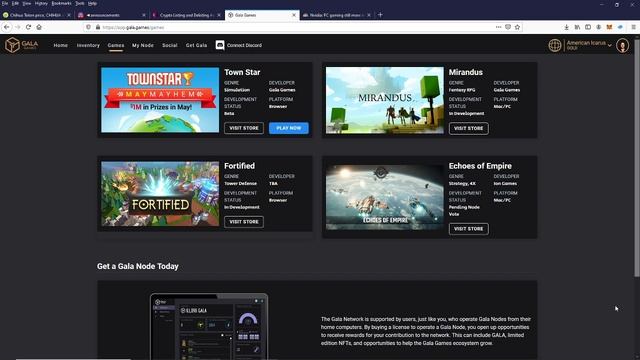Open a new browser tab
This screenshot has height=360, width=640.
pyautogui.click(x=380, y=15)
